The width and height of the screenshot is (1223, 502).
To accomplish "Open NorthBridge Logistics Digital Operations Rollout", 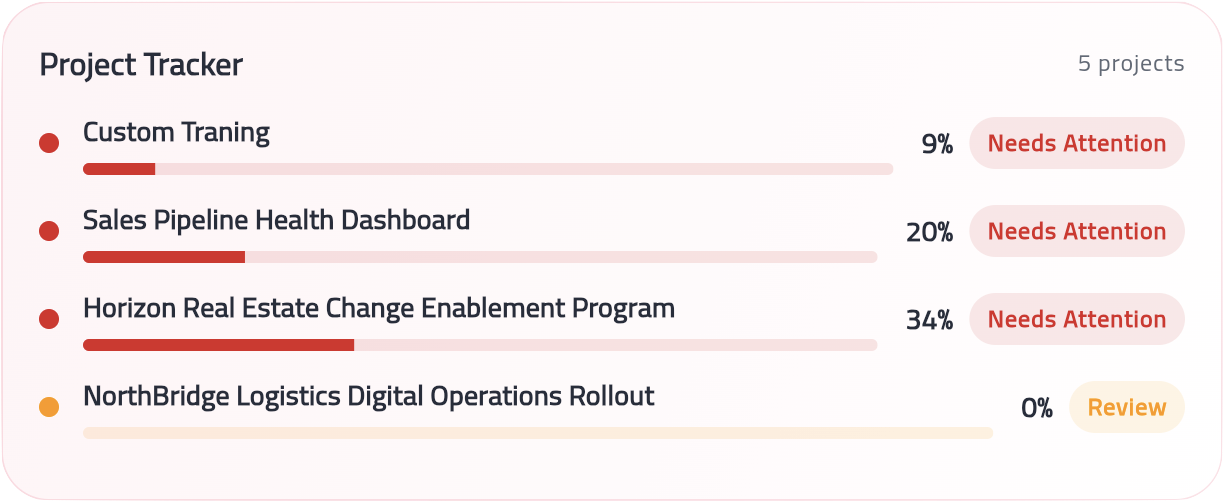I will [x=368, y=396].
